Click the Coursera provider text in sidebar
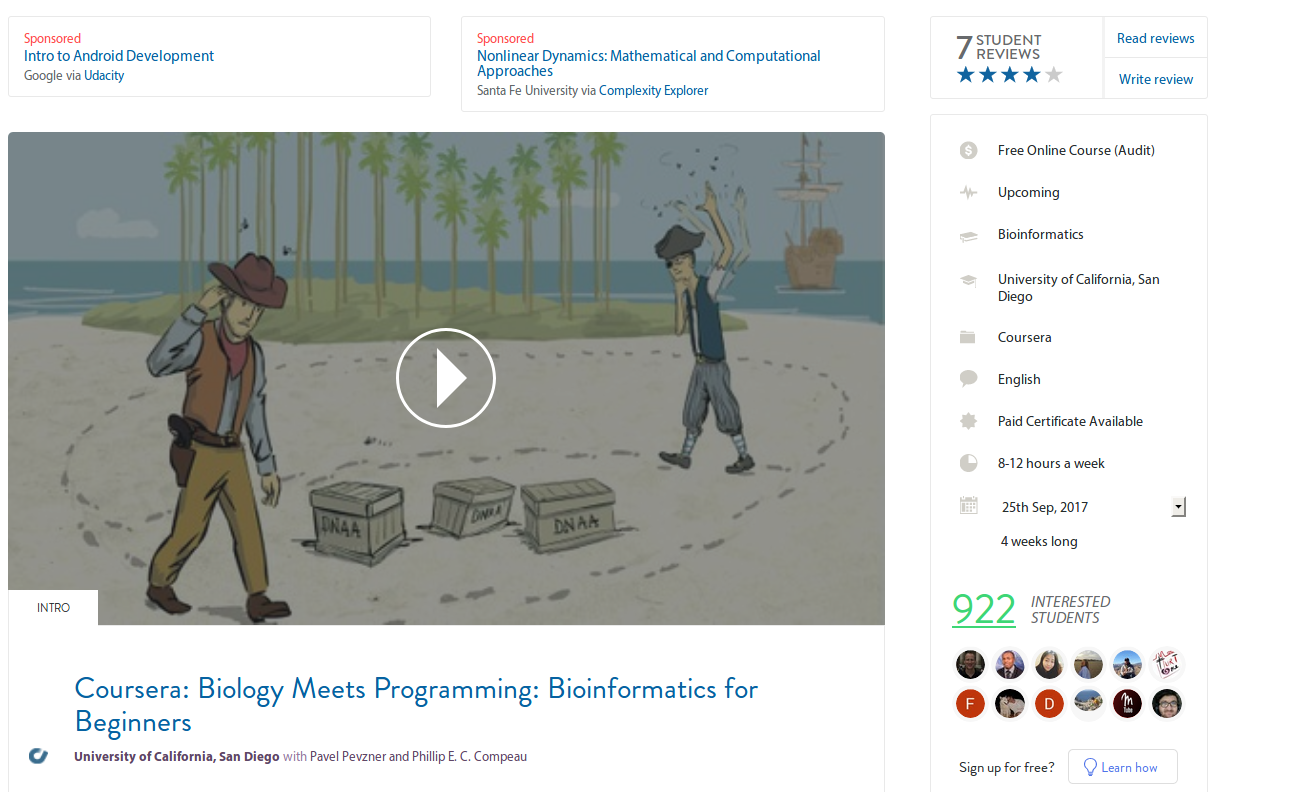1306x792 pixels. click(1024, 337)
